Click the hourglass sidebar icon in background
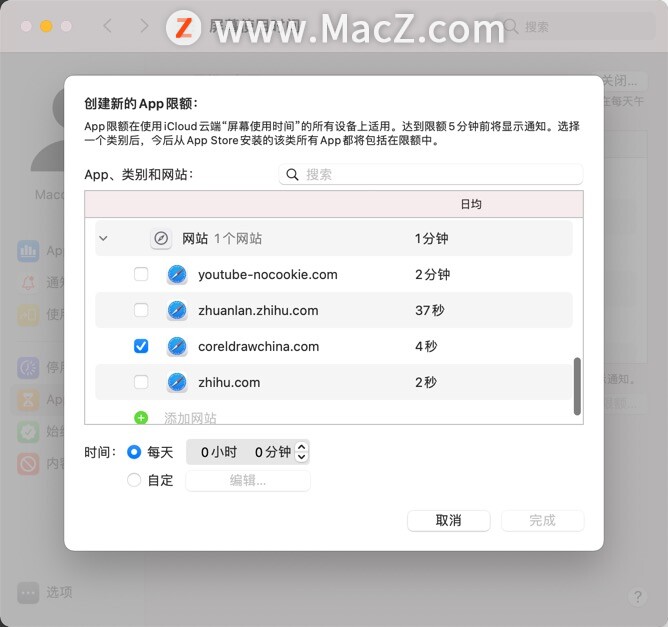The width and height of the screenshot is (668, 627). (x=28, y=400)
